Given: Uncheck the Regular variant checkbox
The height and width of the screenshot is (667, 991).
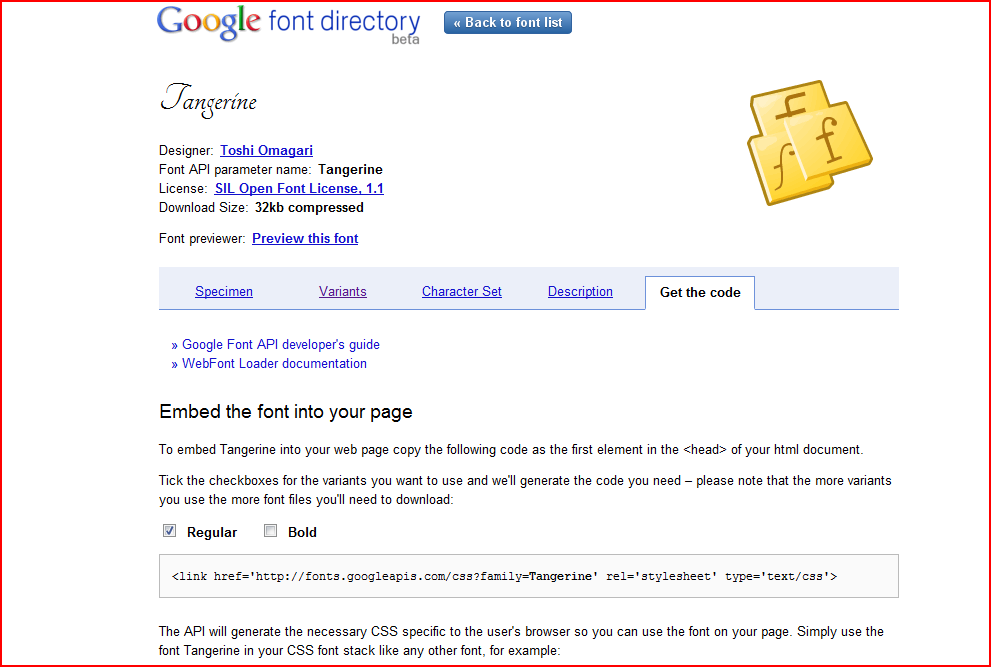Looking at the screenshot, I should [169, 530].
